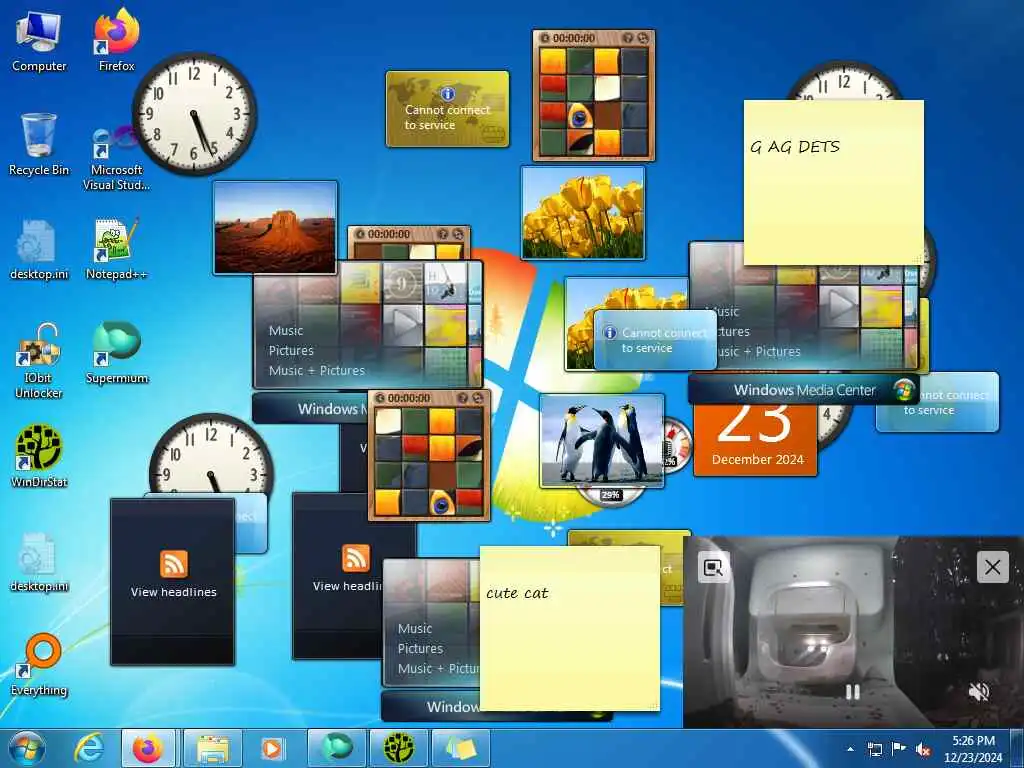The height and width of the screenshot is (768, 1024).
Task: Click the info icon on the blue weather gadget
Action: click(611, 332)
